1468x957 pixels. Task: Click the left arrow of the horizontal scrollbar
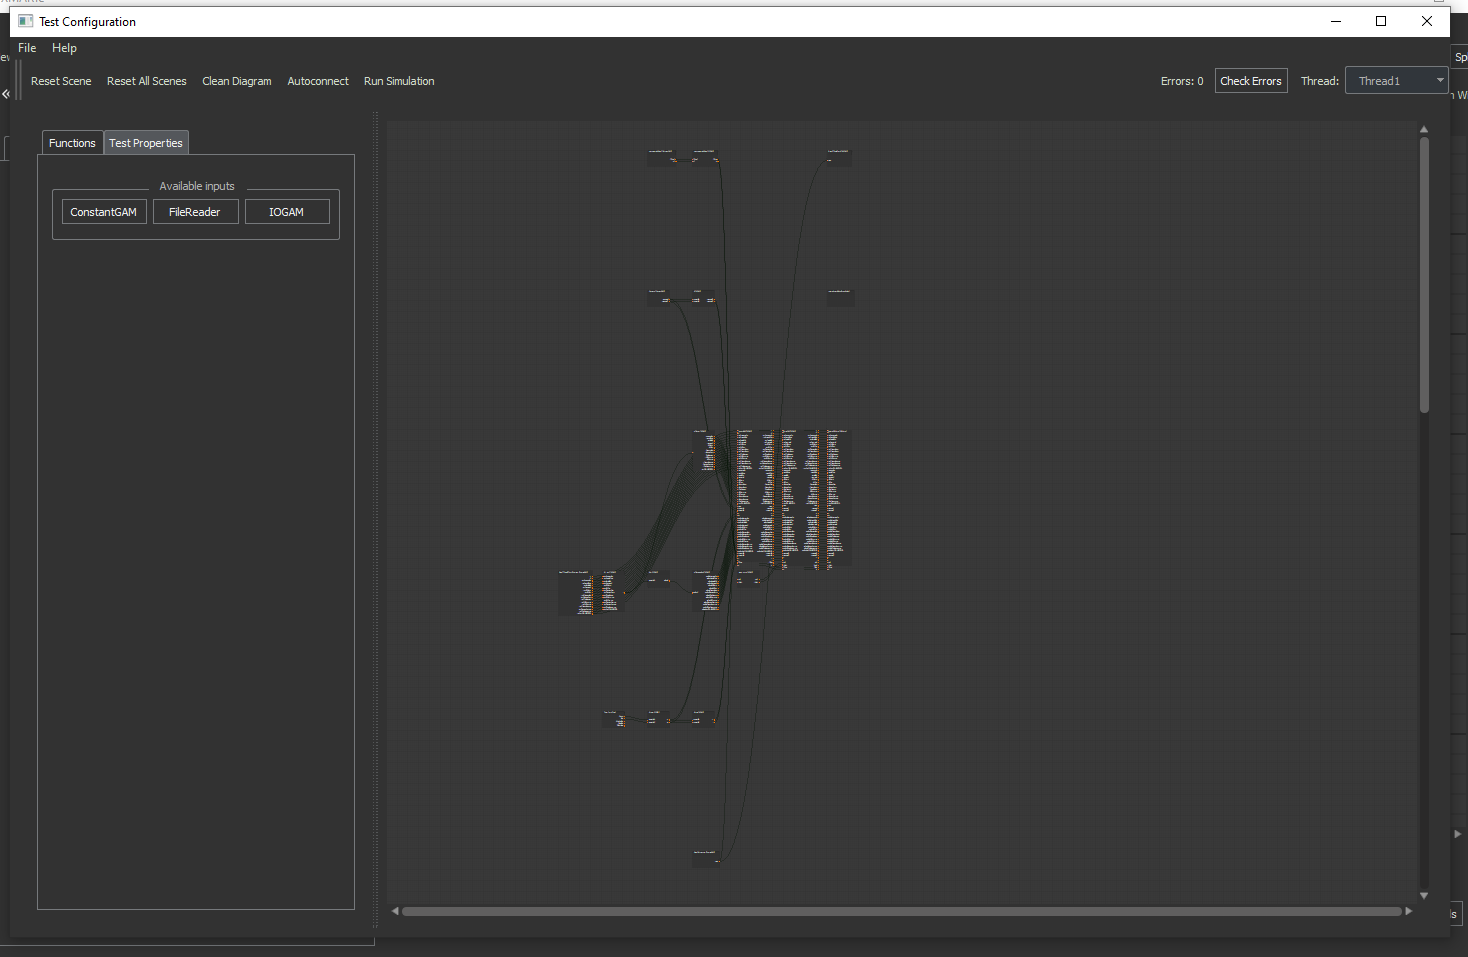click(x=394, y=910)
